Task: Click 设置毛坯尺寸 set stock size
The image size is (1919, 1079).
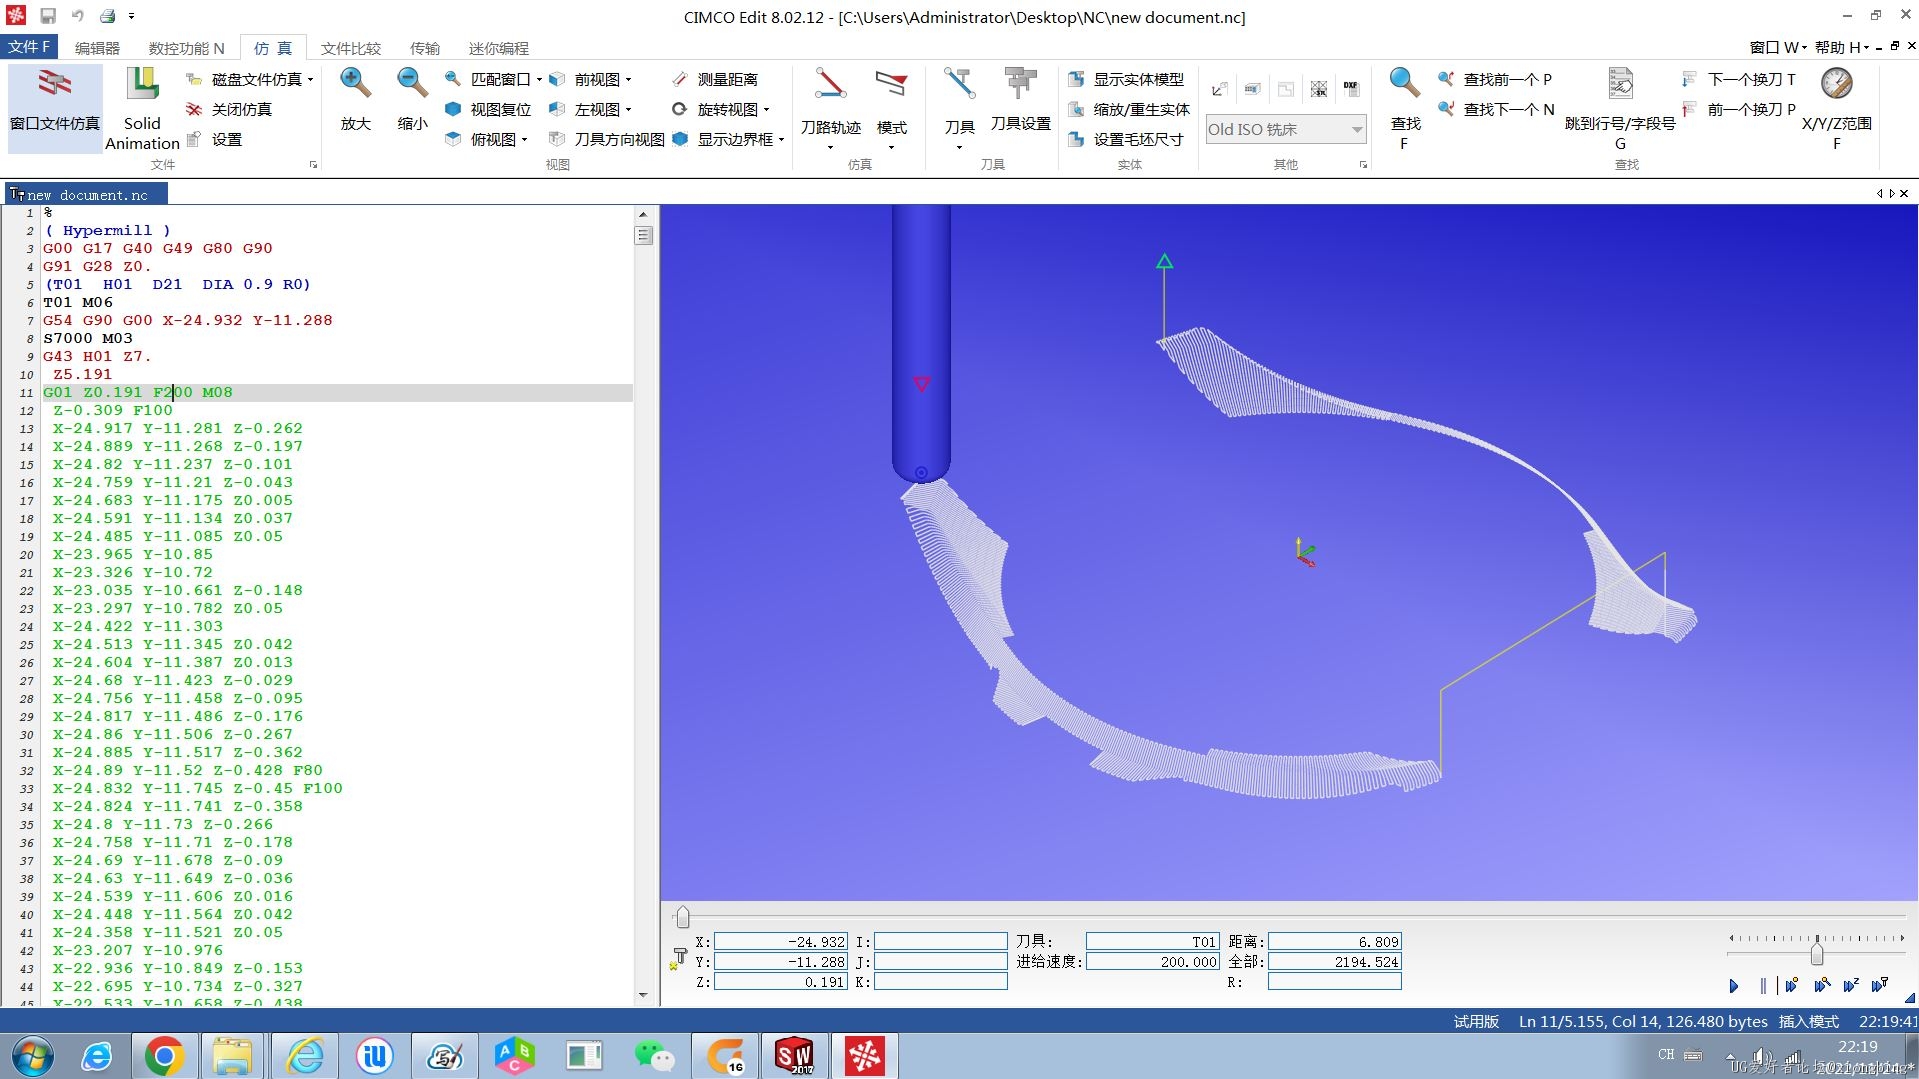Action: click(x=1126, y=139)
